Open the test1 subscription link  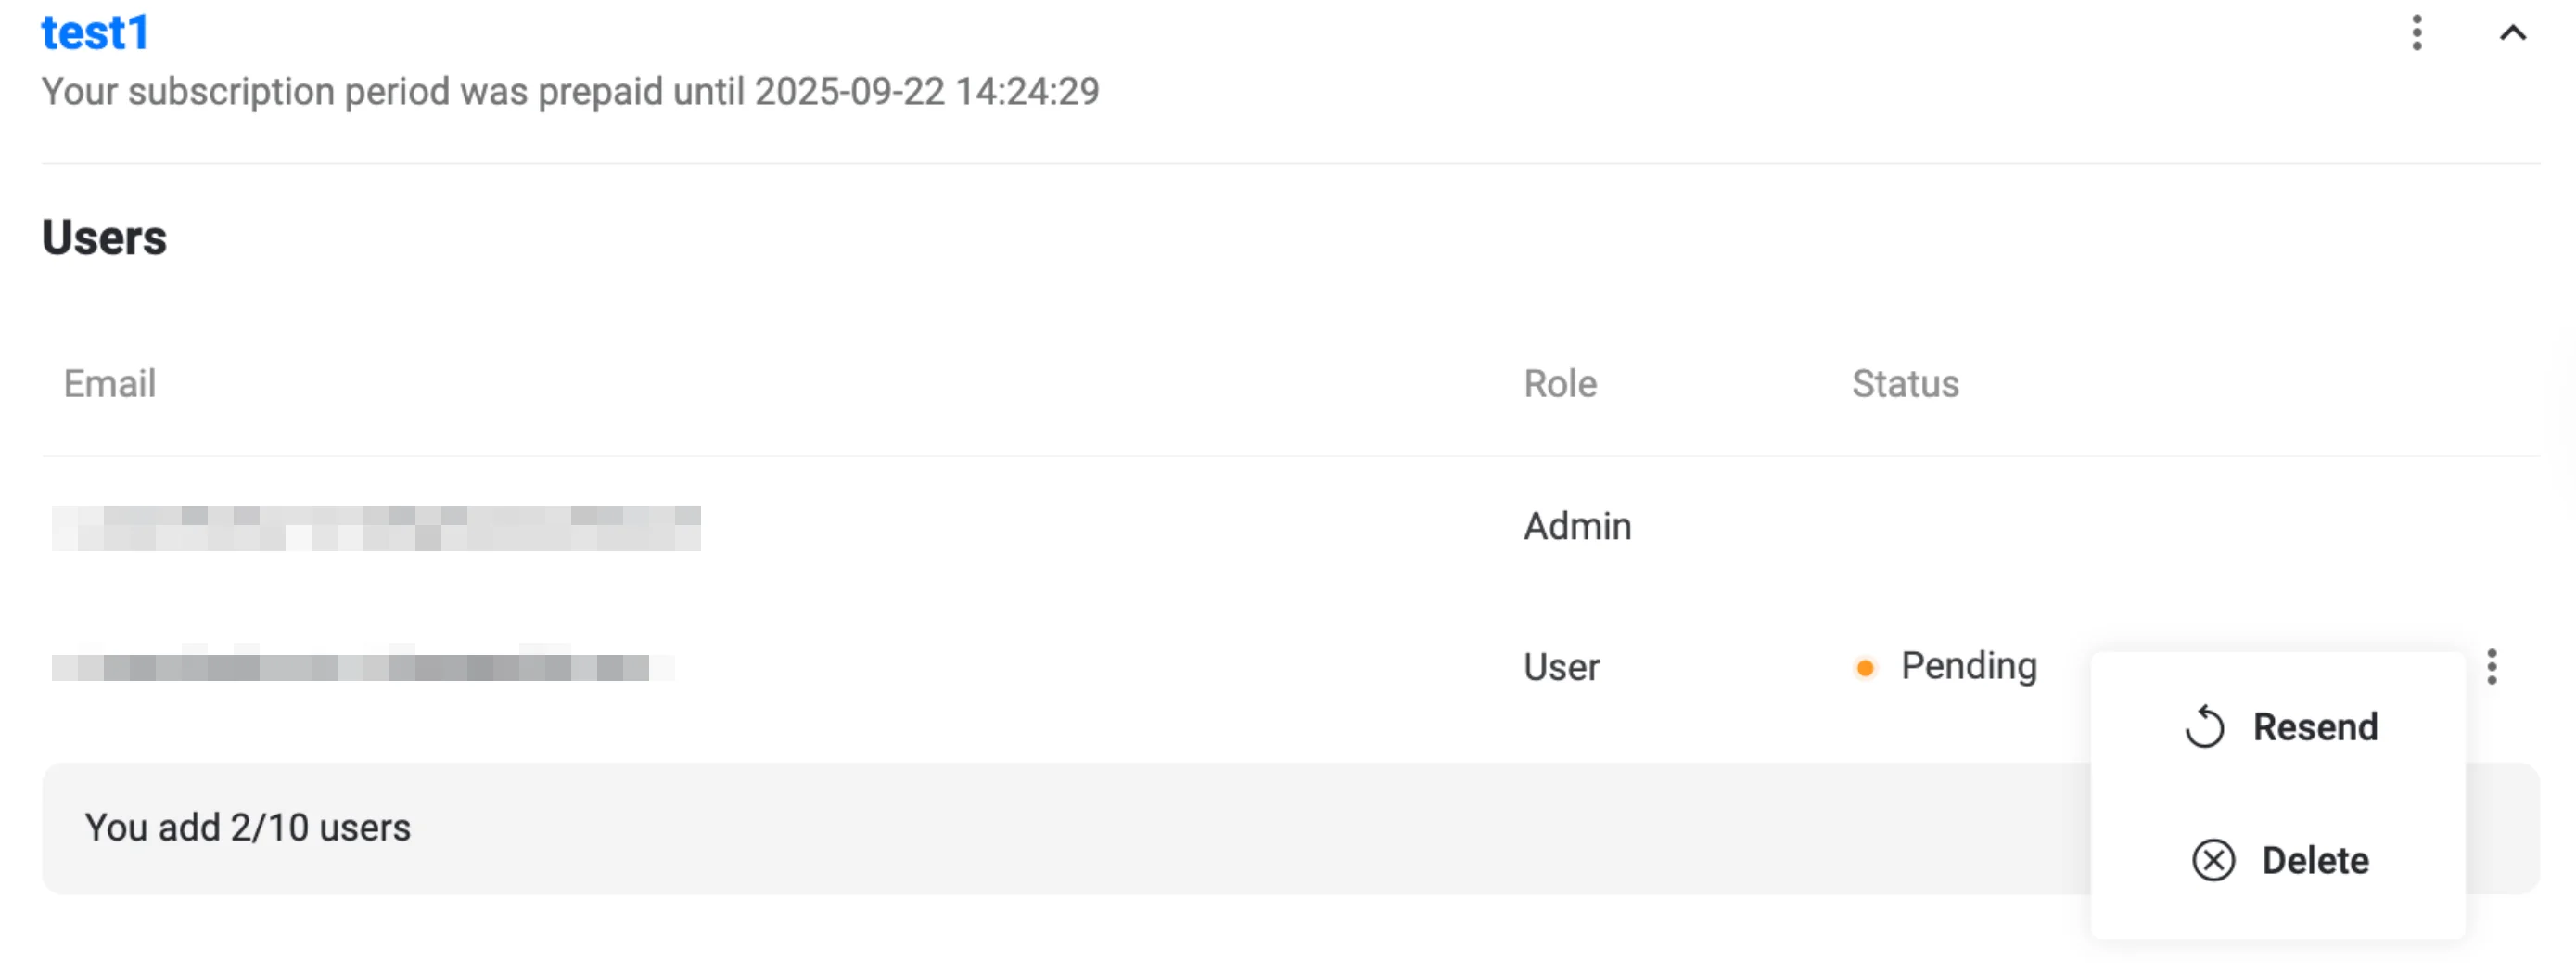tap(95, 33)
